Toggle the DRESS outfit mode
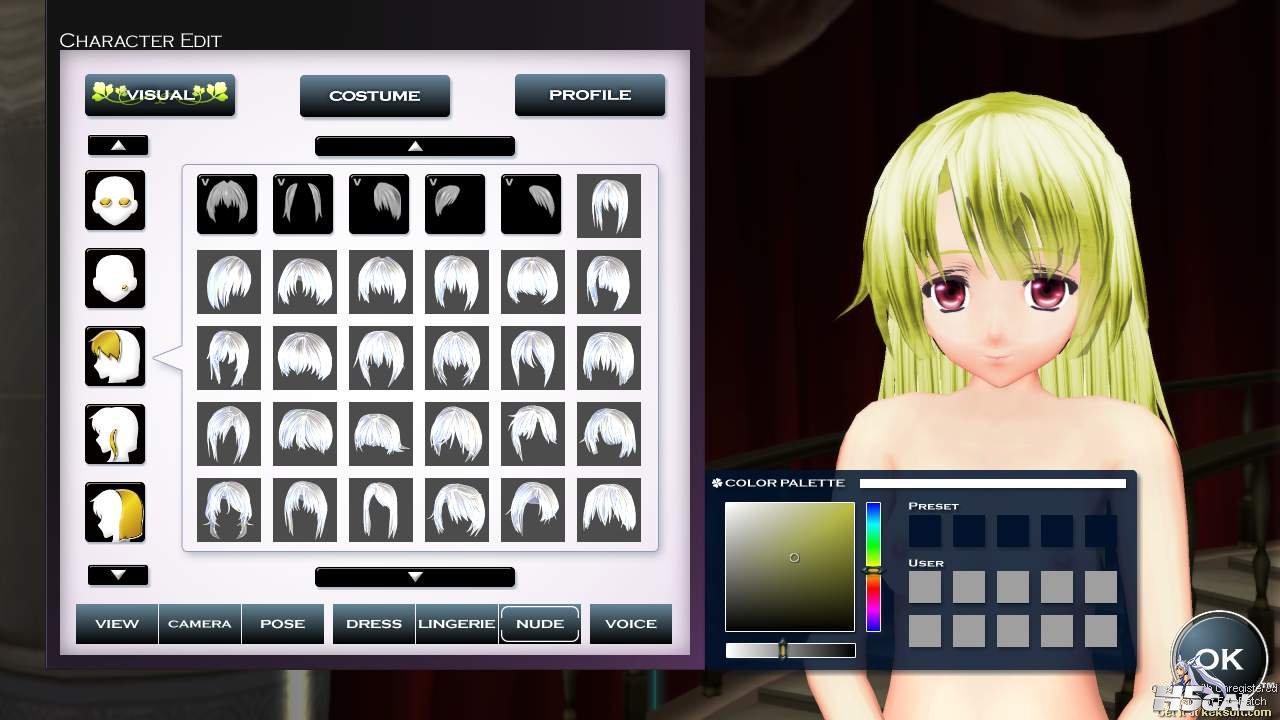The height and width of the screenshot is (720, 1280). tap(374, 623)
